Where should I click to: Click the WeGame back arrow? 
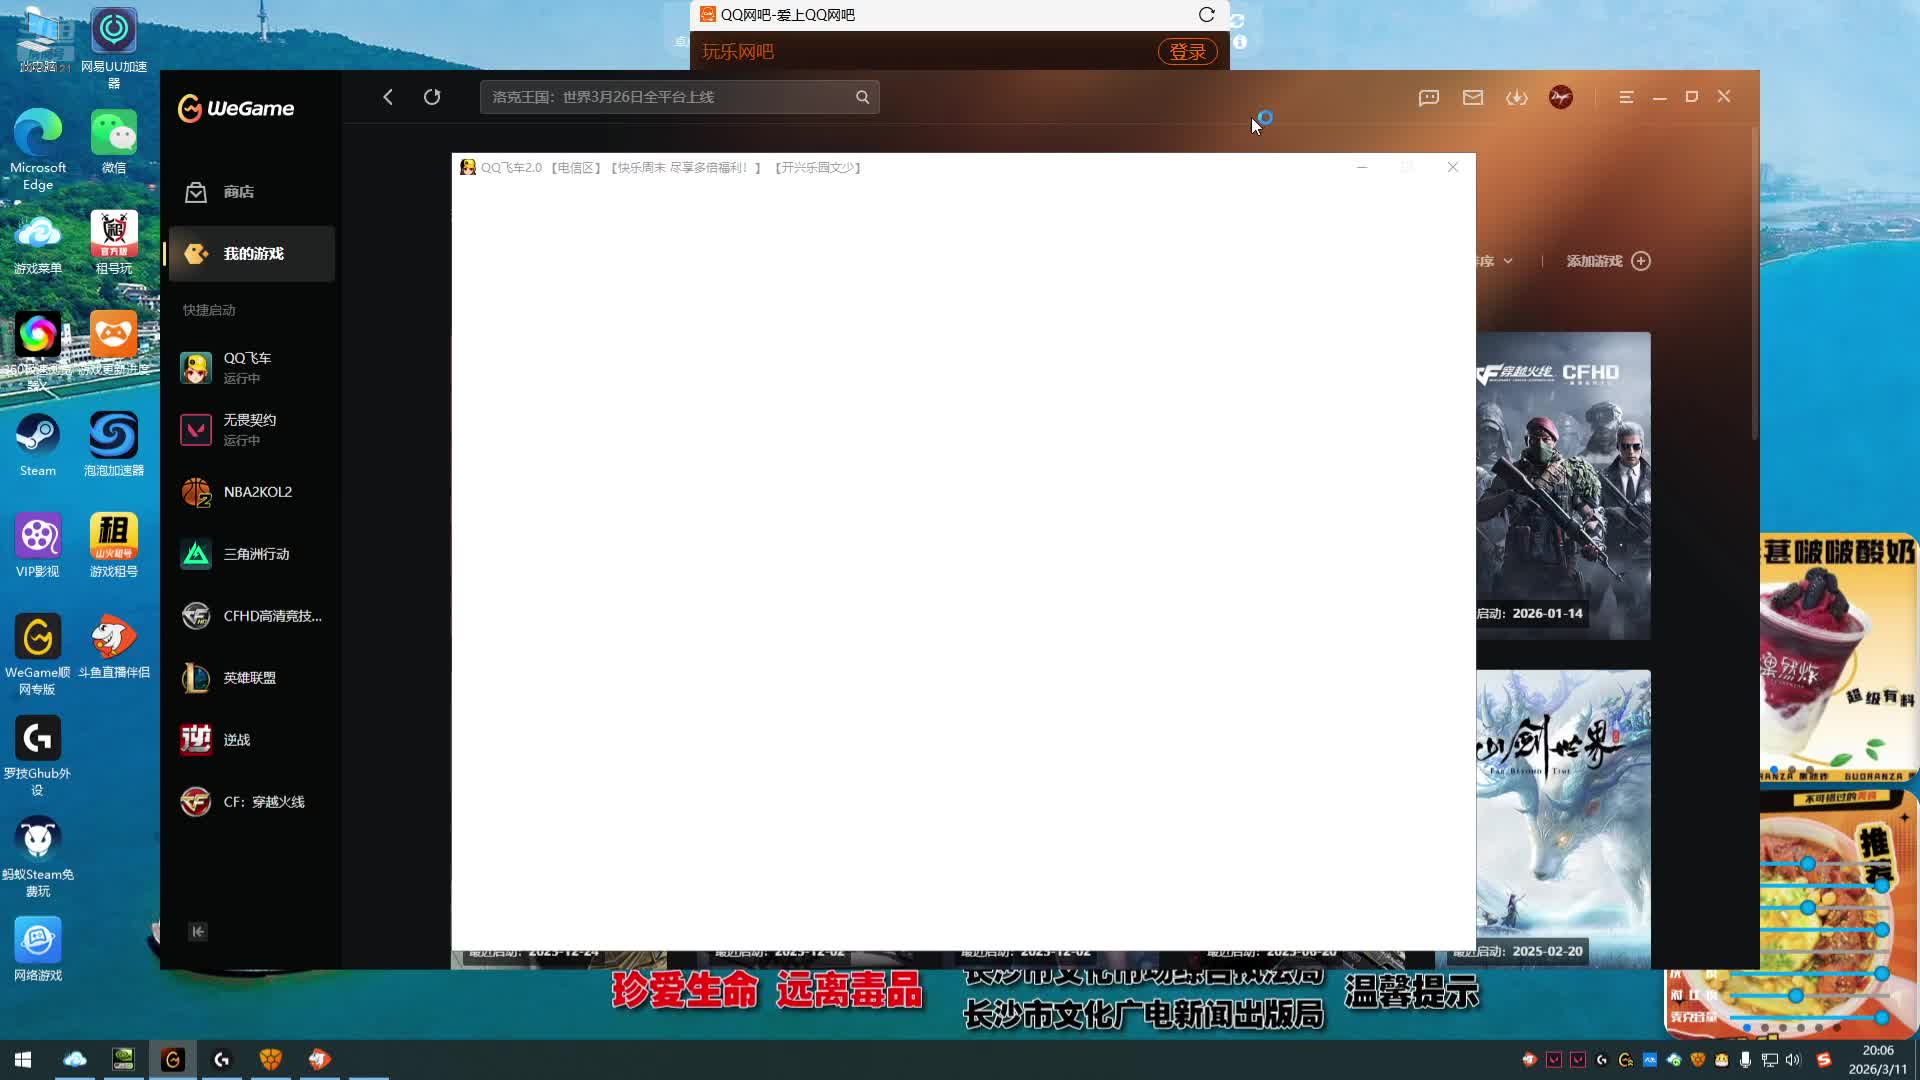(x=388, y=97)
